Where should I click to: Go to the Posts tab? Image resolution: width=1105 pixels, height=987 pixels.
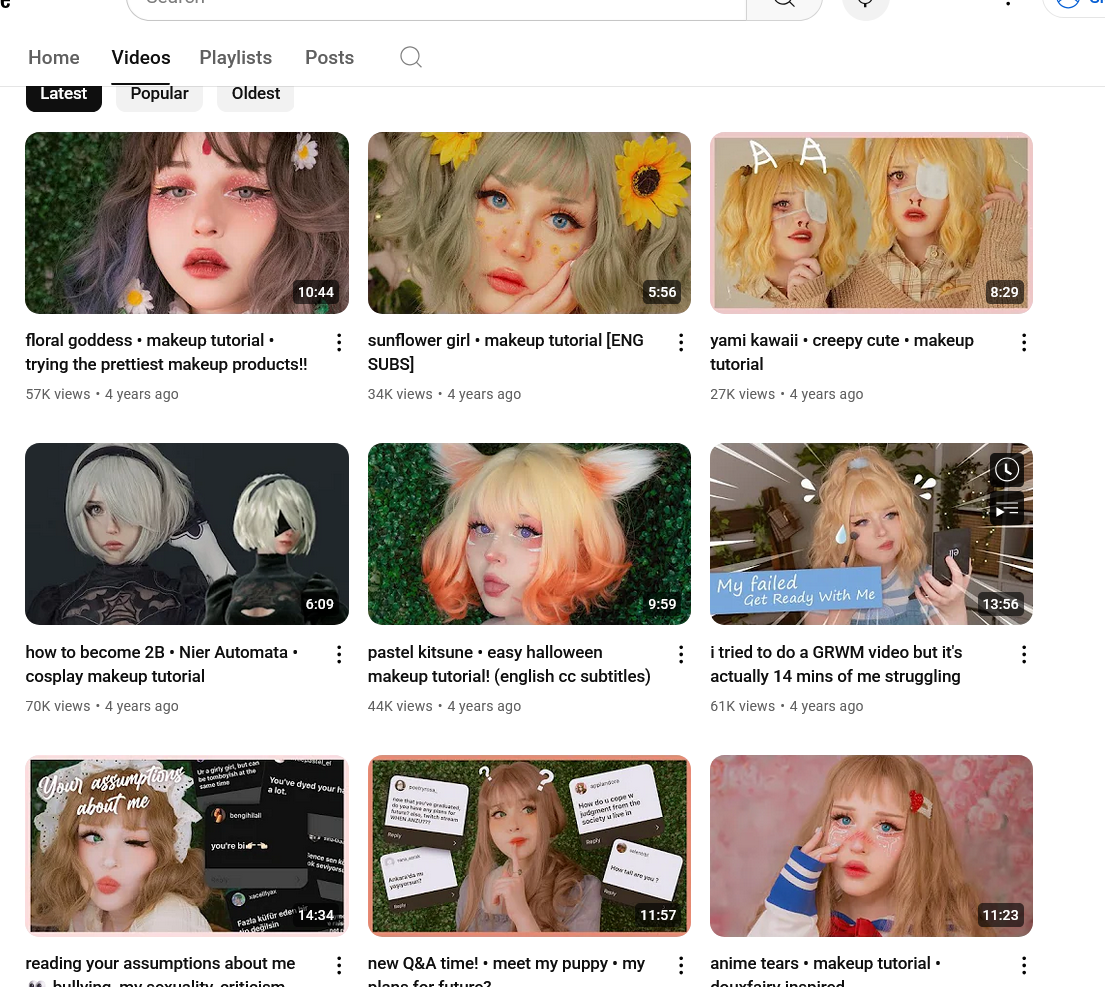tap(329, 58)
